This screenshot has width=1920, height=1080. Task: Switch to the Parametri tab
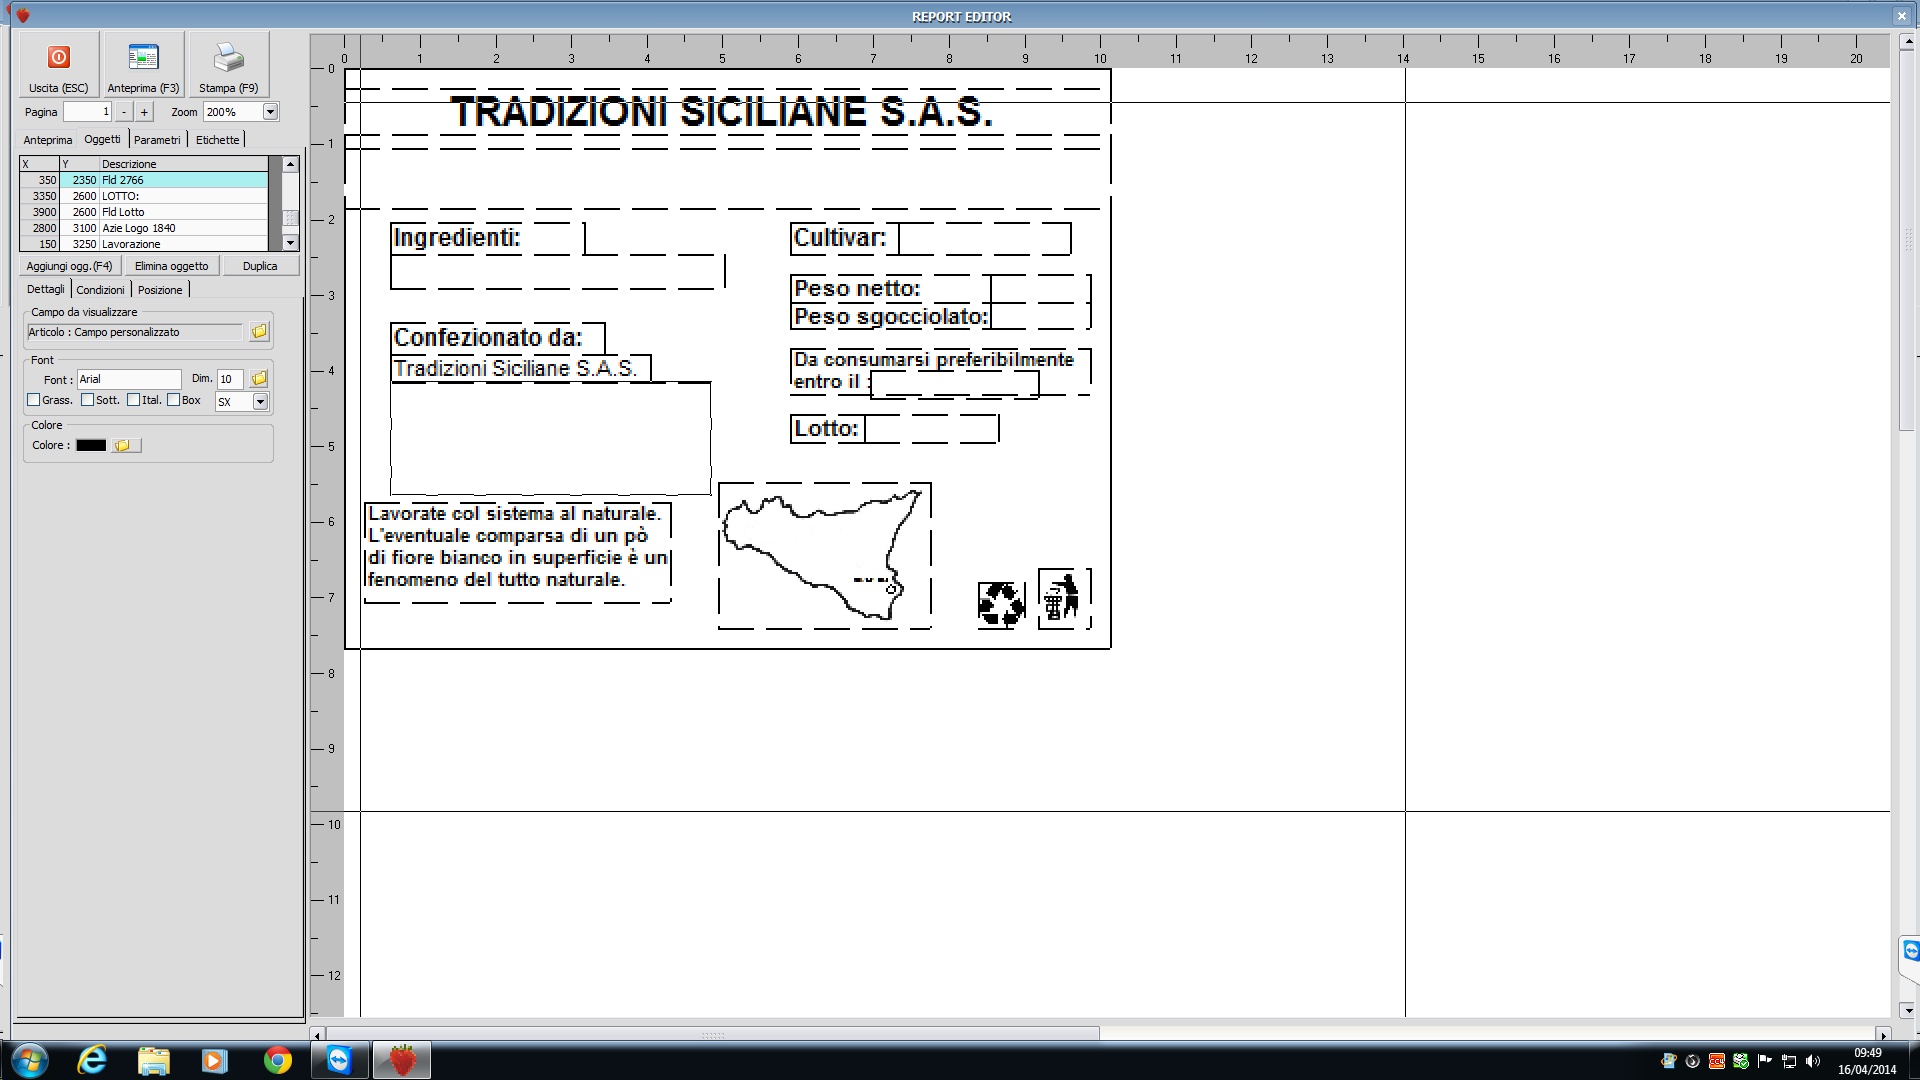[157, 140]
